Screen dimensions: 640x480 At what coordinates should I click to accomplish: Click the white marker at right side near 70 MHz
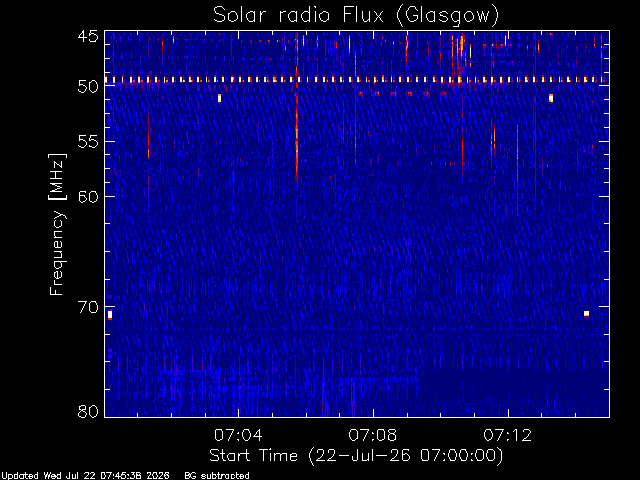(x=586, y=313)
